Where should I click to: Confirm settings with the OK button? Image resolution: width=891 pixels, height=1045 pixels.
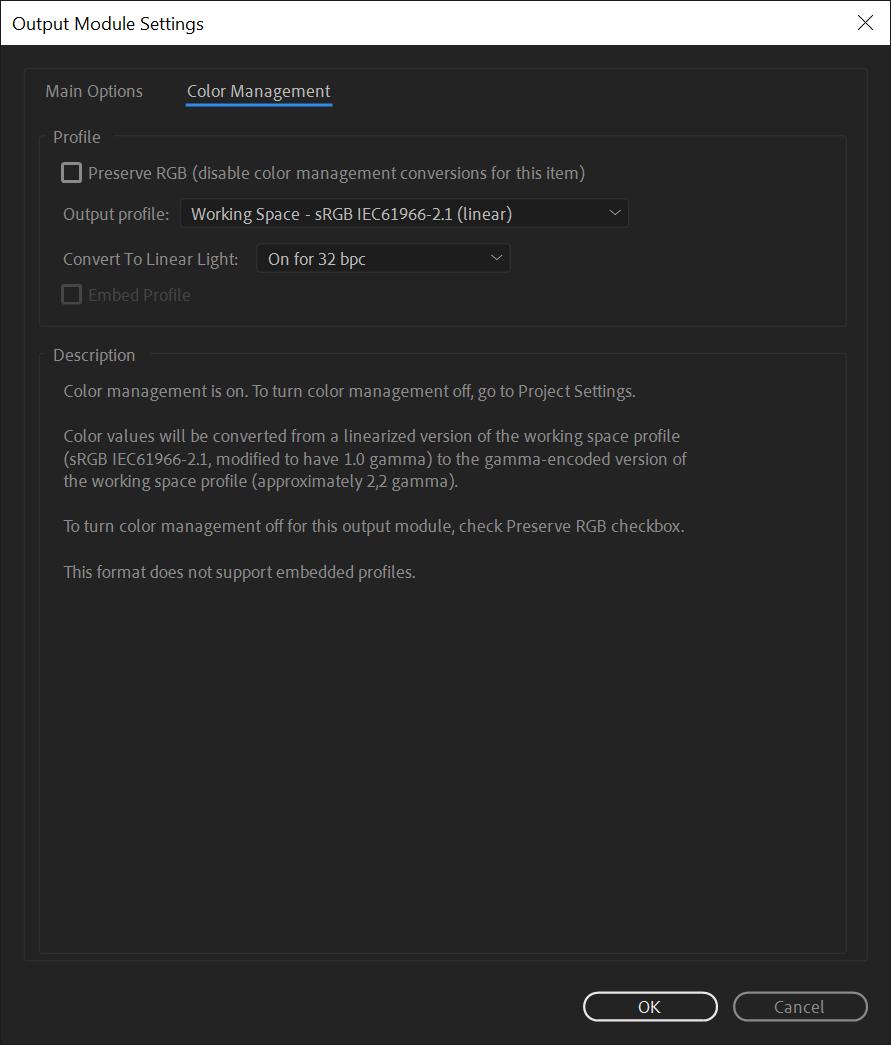coord(650,1007)
